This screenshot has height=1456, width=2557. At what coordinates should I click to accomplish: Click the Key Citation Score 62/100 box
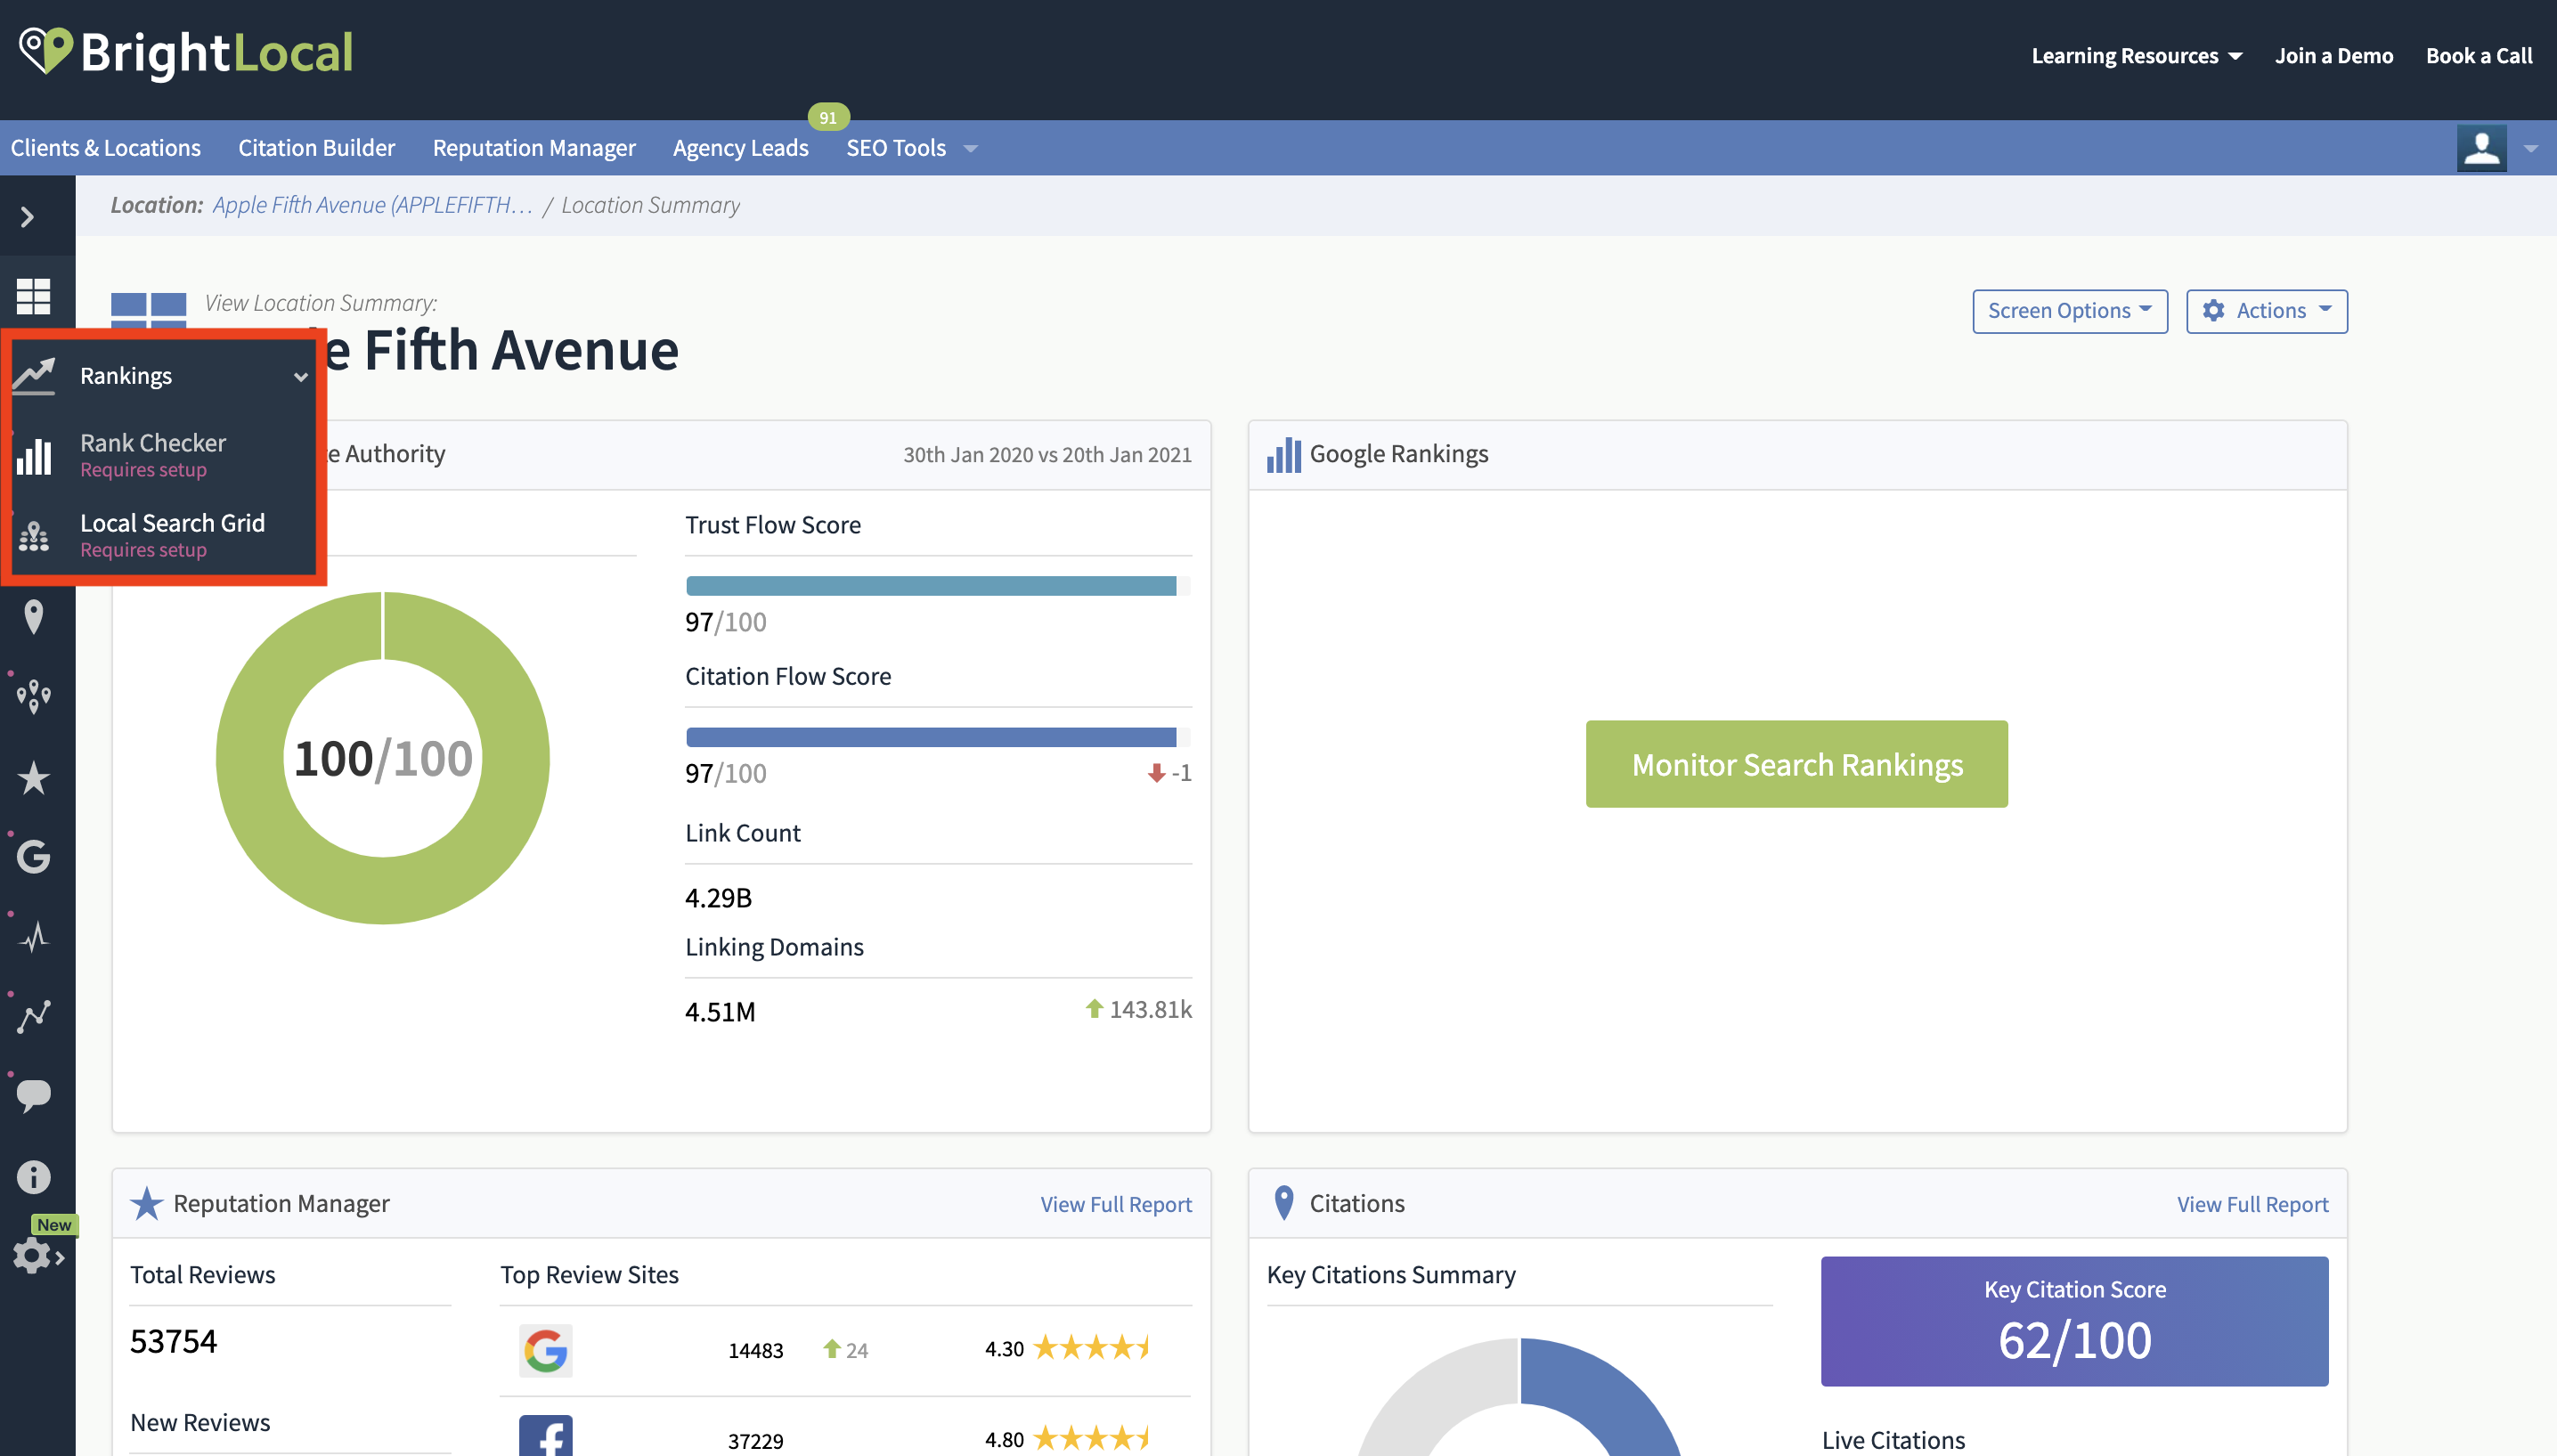tap(2074, 1321)
